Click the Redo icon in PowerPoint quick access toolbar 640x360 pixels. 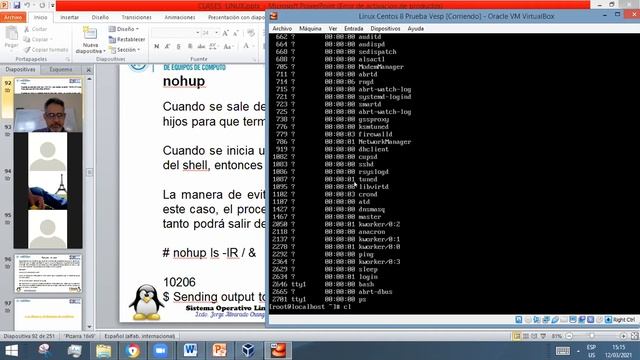(42, 5)
